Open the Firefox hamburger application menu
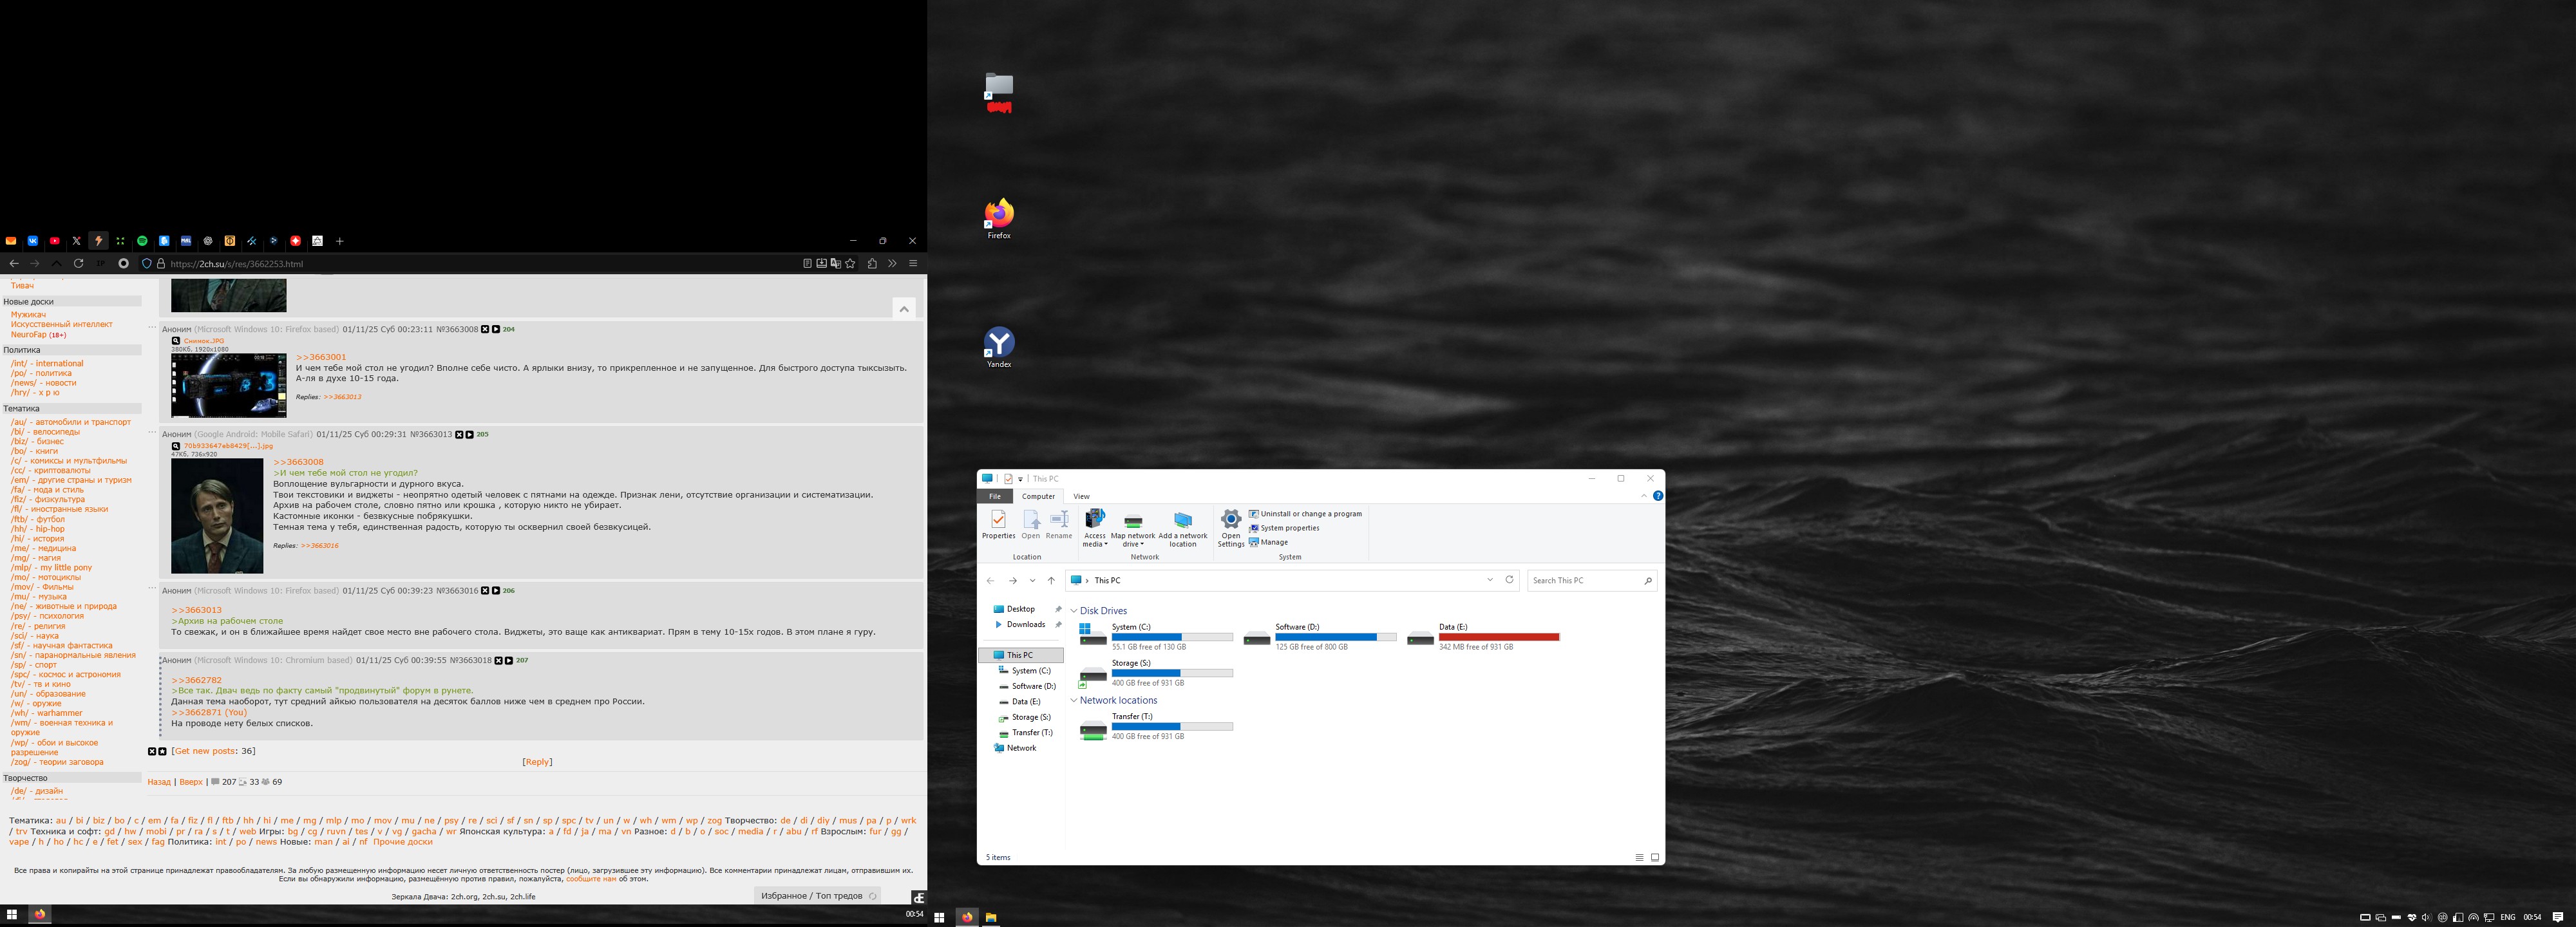Image resolution: width=2576 pixels, height=927 pixels. click(912, 264)
